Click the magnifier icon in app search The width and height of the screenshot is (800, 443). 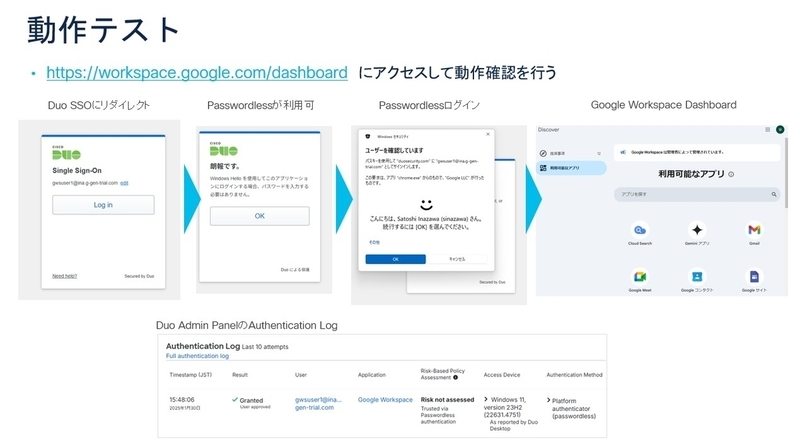[773, 194]
